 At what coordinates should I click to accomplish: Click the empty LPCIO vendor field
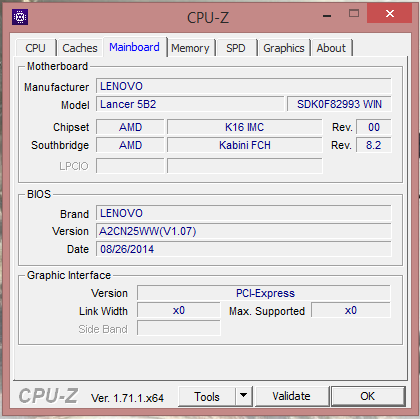tap(130, 166)
